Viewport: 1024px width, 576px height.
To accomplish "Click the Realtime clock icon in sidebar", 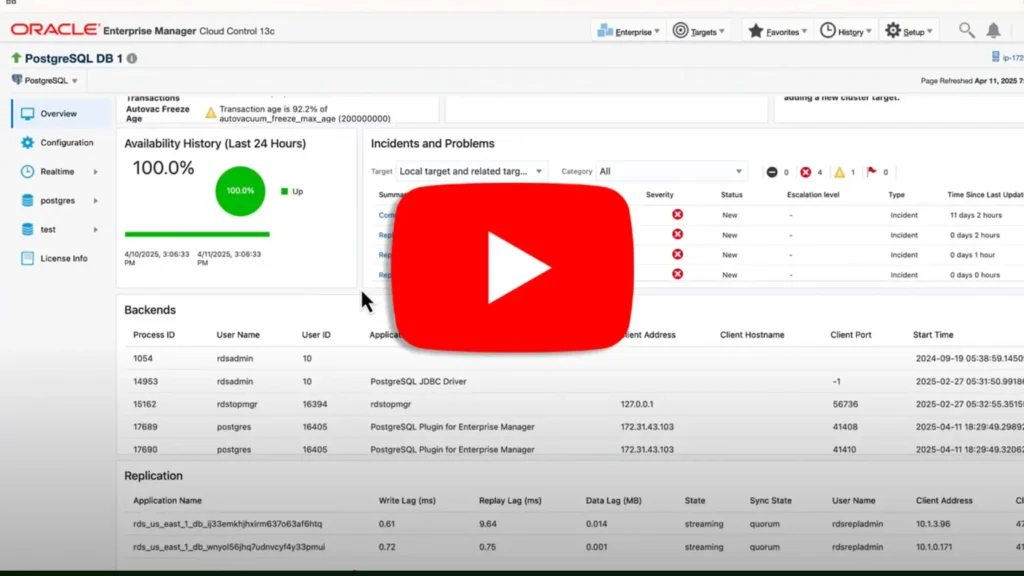I will click(27, 172).
